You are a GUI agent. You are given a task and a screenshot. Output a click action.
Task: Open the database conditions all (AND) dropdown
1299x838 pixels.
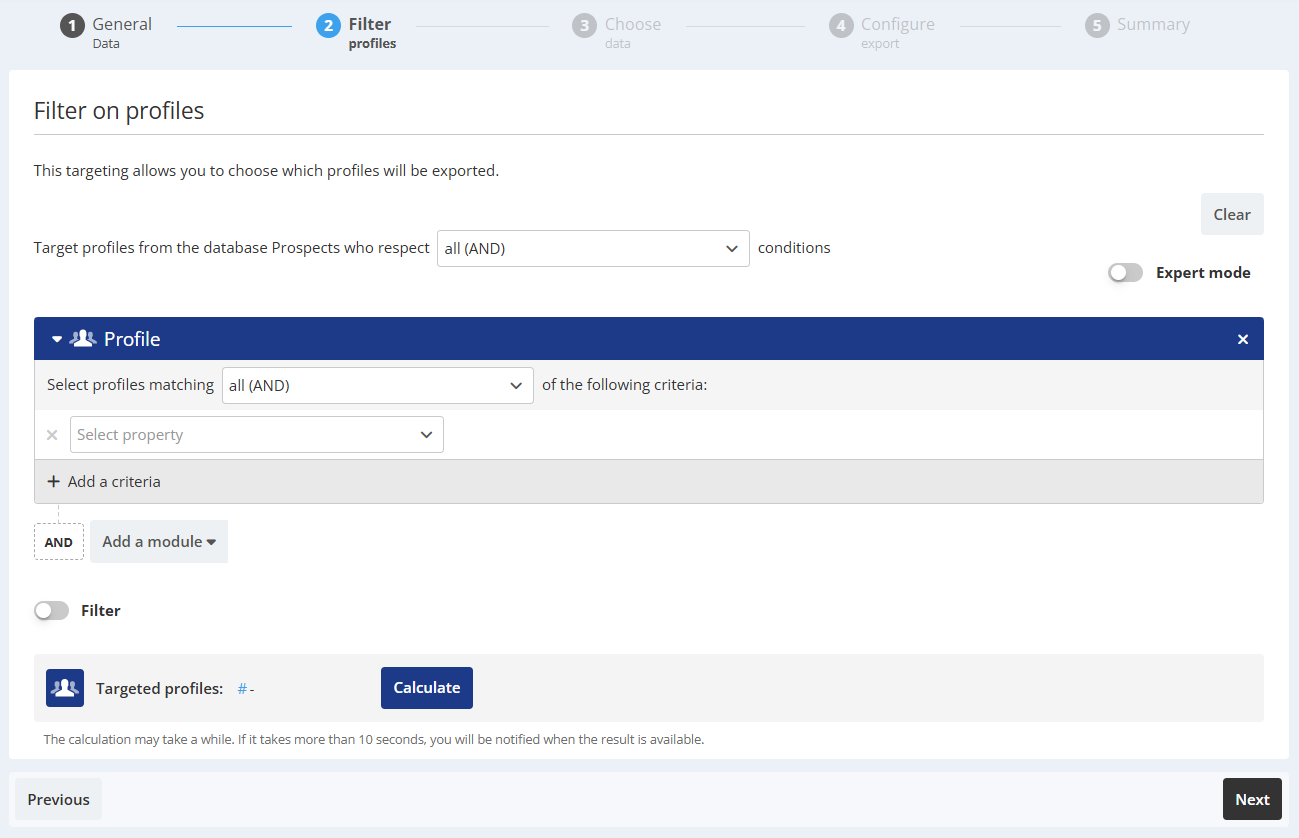(592, 249)
